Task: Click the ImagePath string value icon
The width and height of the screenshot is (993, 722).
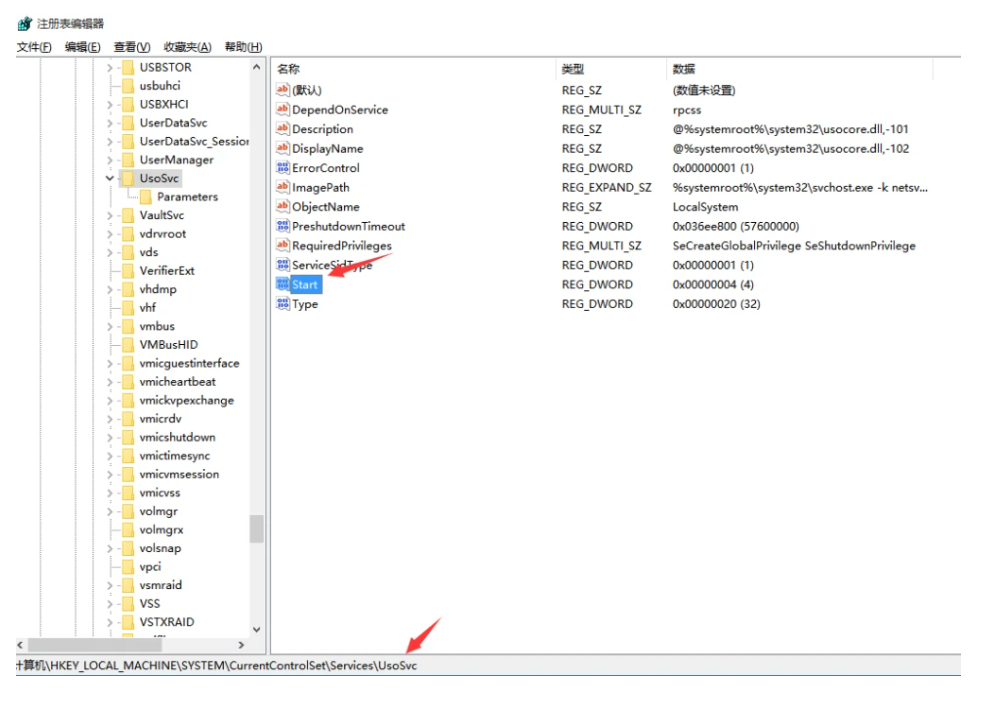Action: pos(283,188)
